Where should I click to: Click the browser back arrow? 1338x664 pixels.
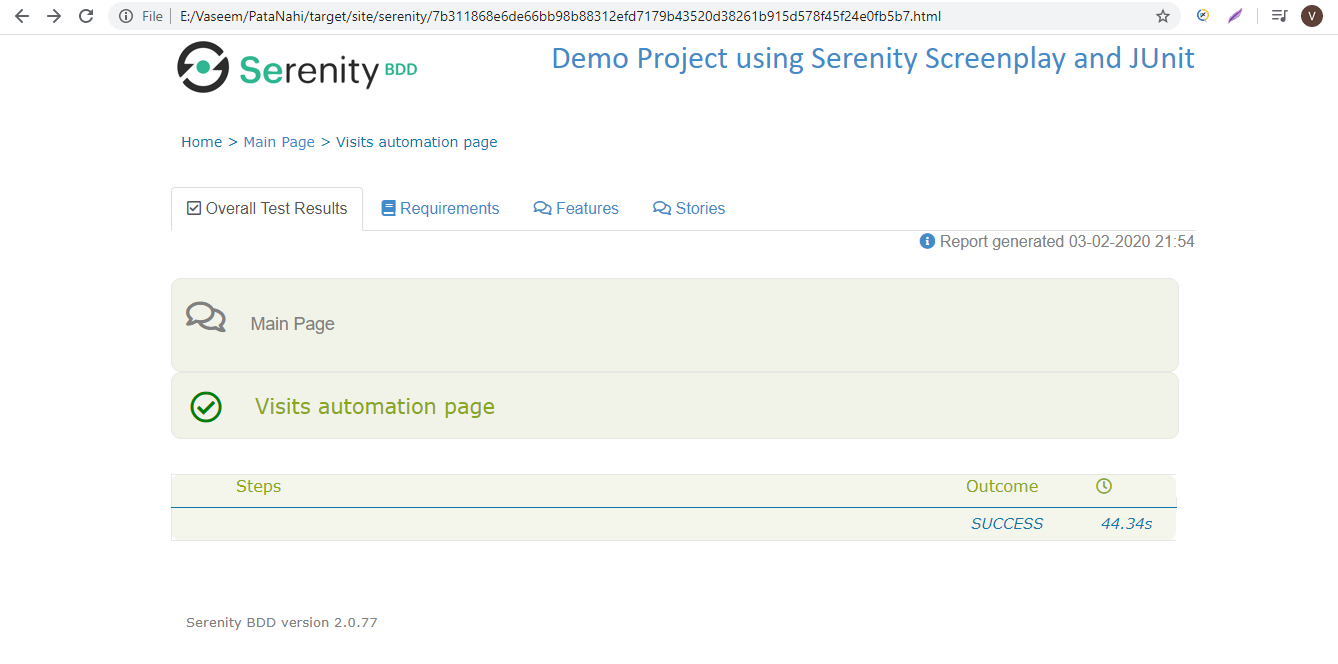[21, 16]
